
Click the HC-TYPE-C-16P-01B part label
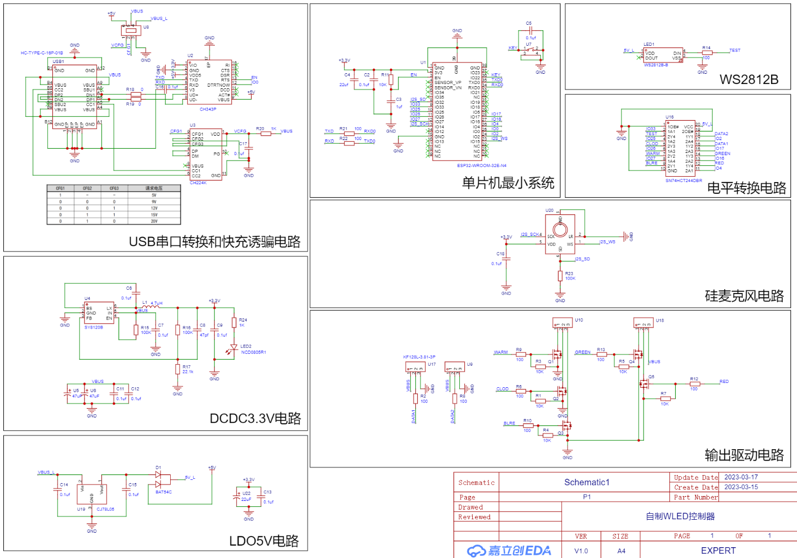coord(42,53)
